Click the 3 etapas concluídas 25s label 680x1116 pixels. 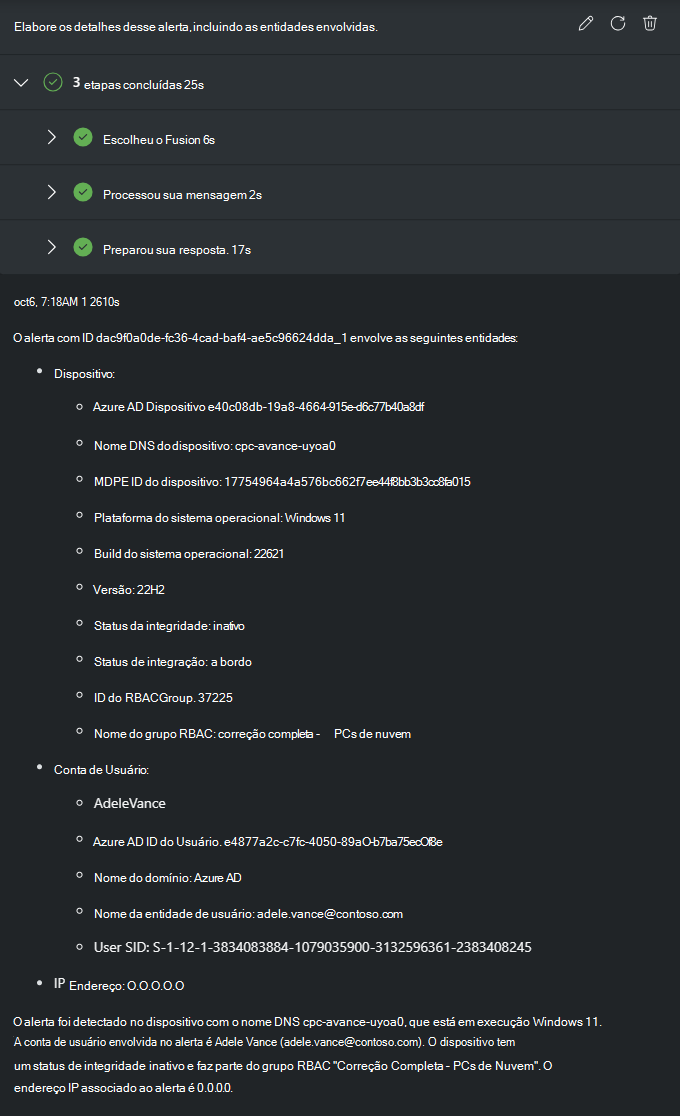click(138, 84)
